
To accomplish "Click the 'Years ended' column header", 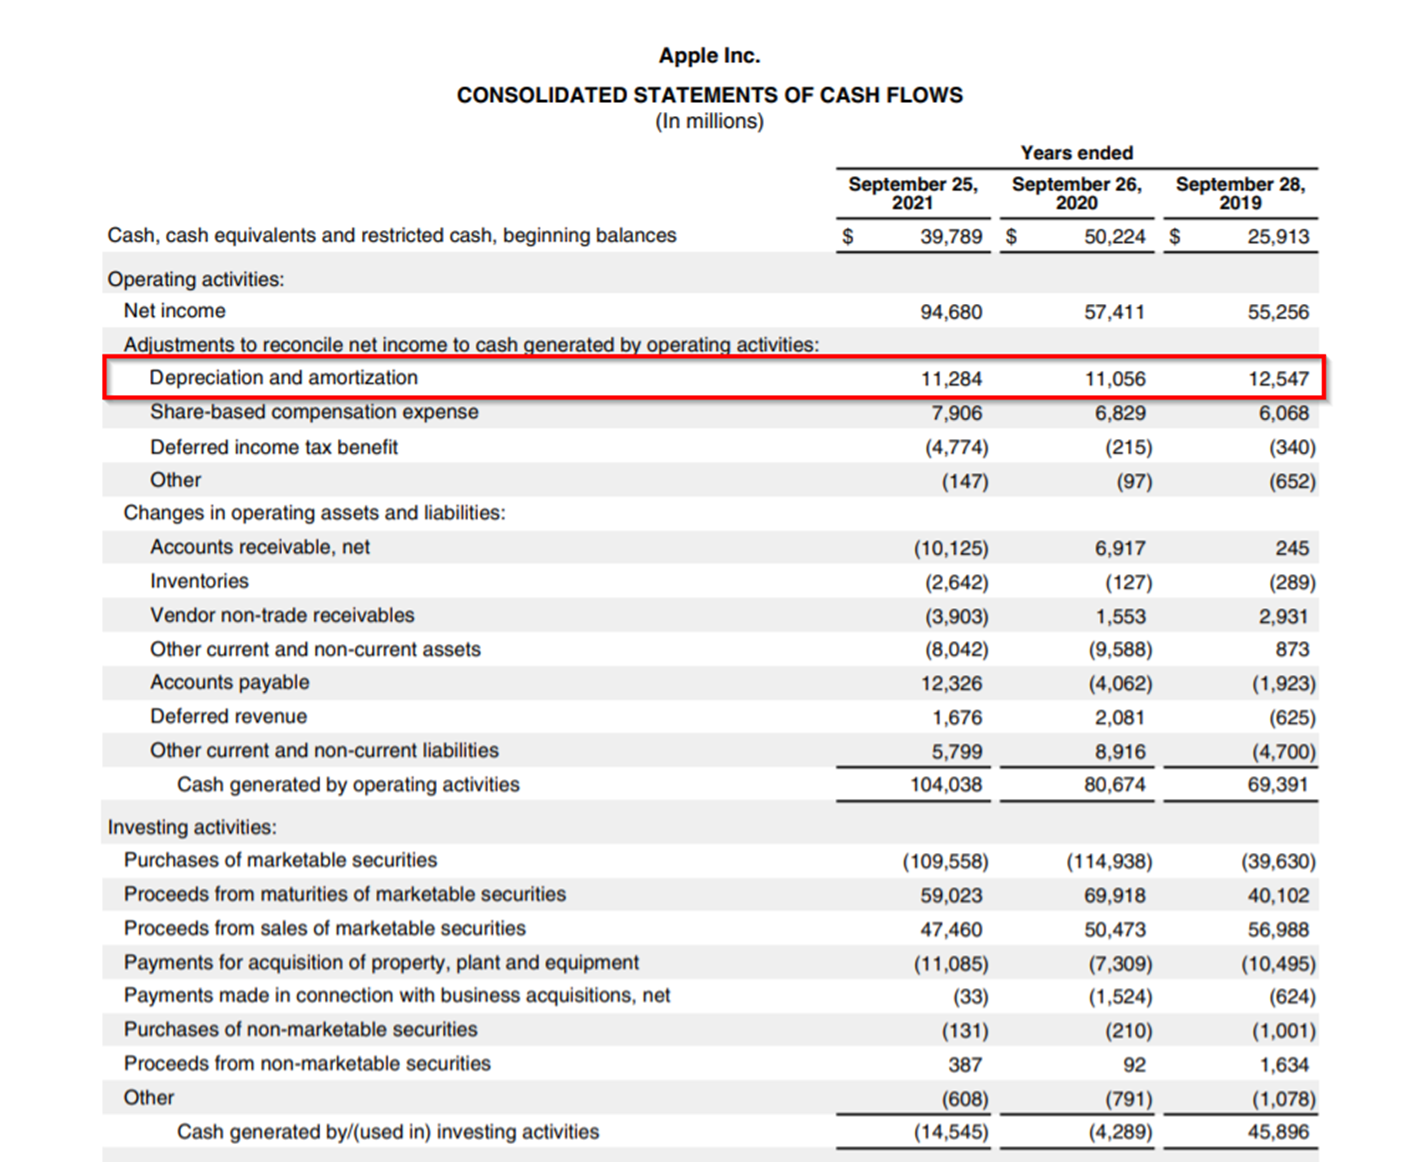I will tap(1076, 153).
